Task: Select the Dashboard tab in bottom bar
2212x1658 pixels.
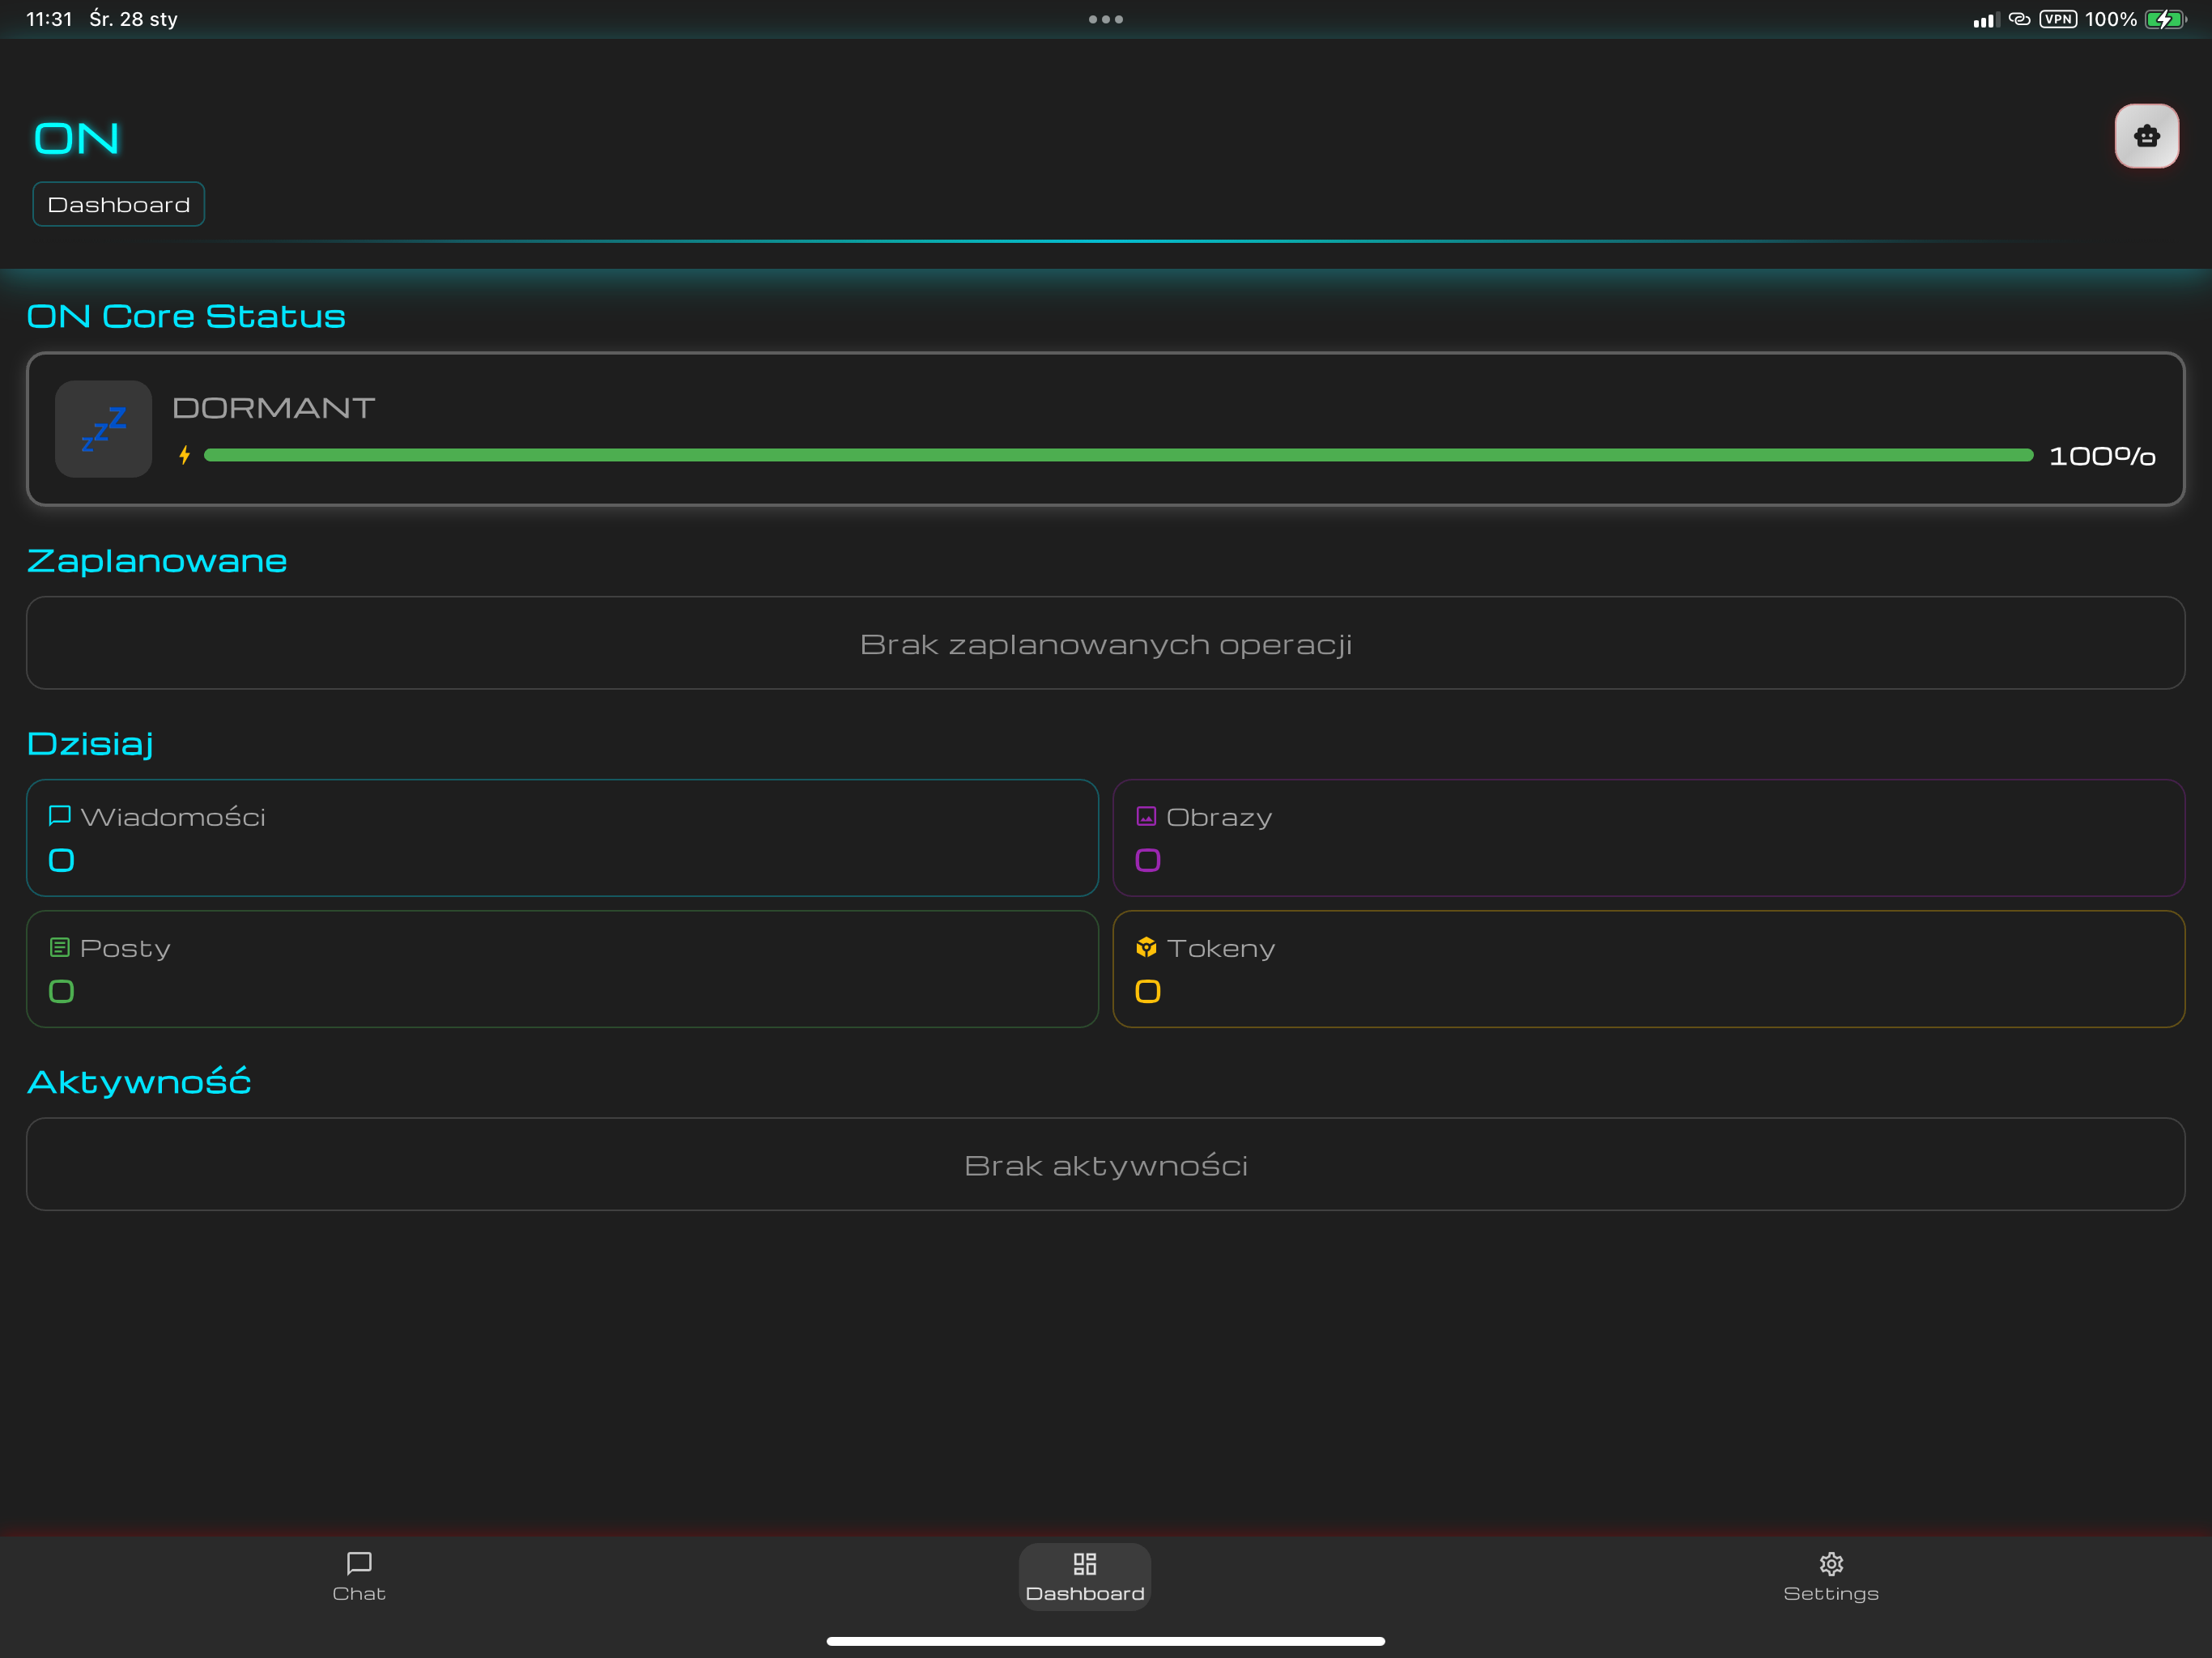Action: pyautogui.click(x=1085, y=1577)
